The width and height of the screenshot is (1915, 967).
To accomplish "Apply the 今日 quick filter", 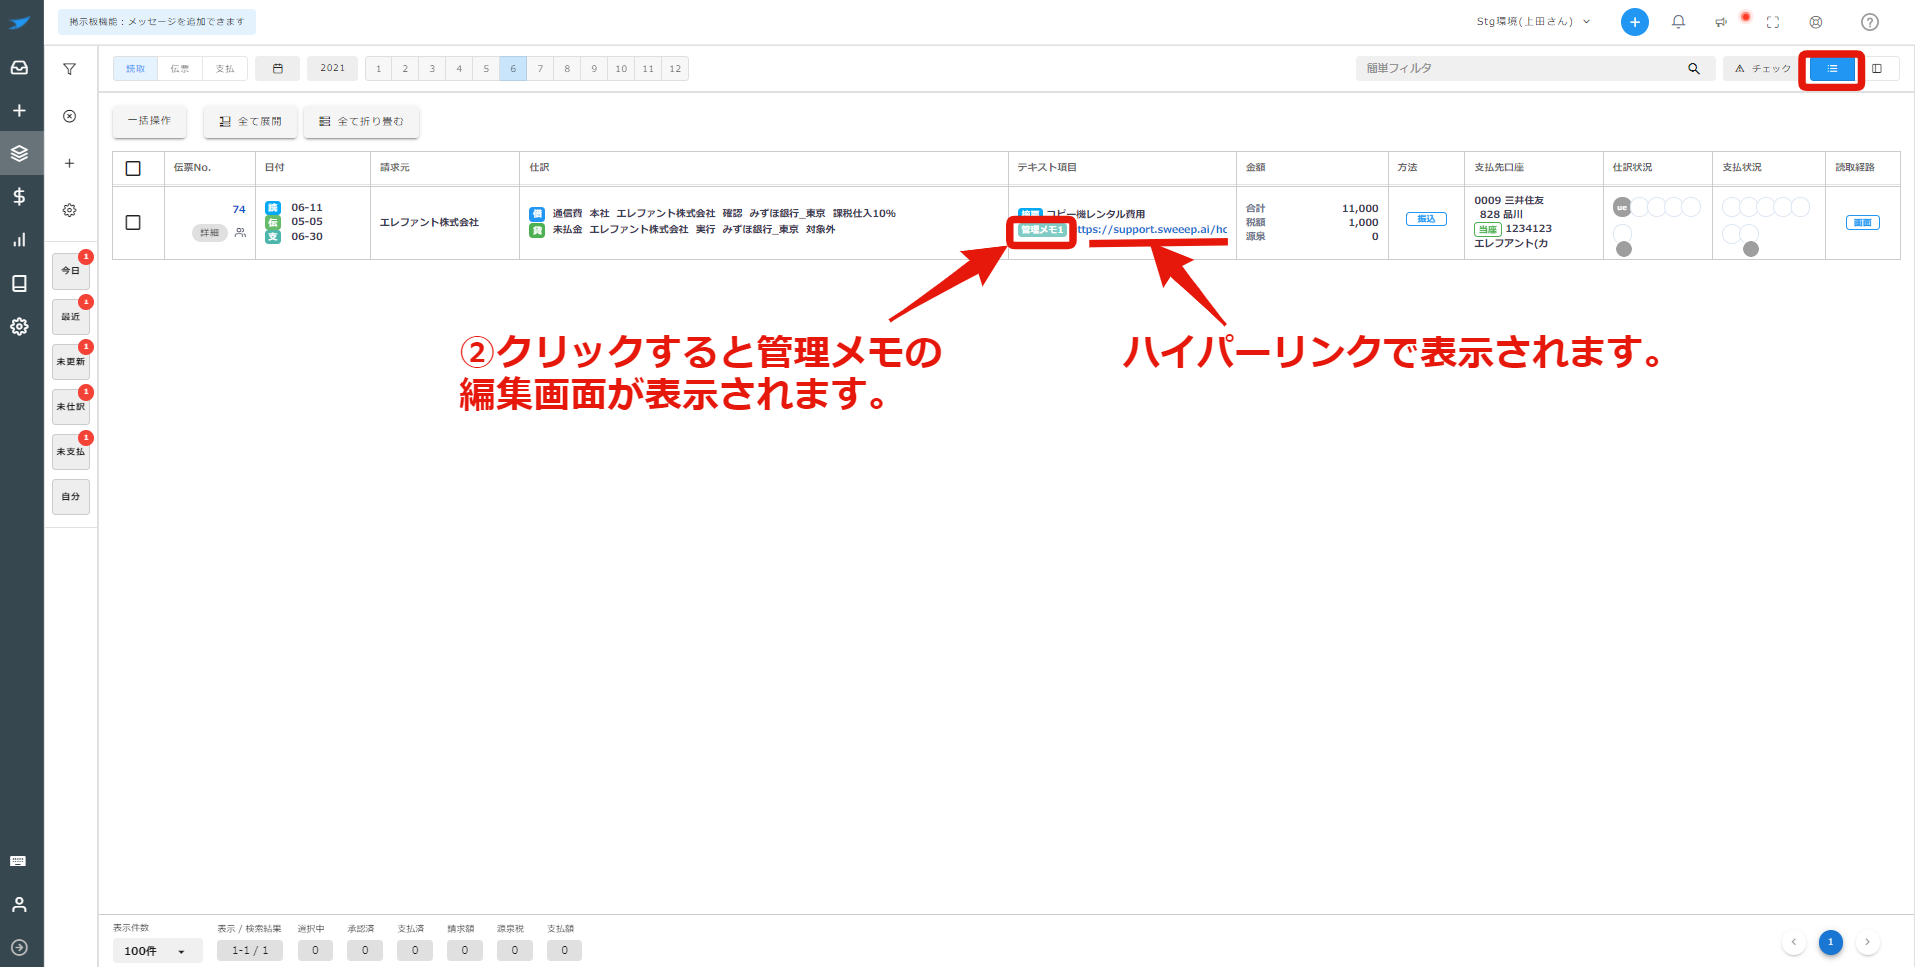I will point(71,271).
